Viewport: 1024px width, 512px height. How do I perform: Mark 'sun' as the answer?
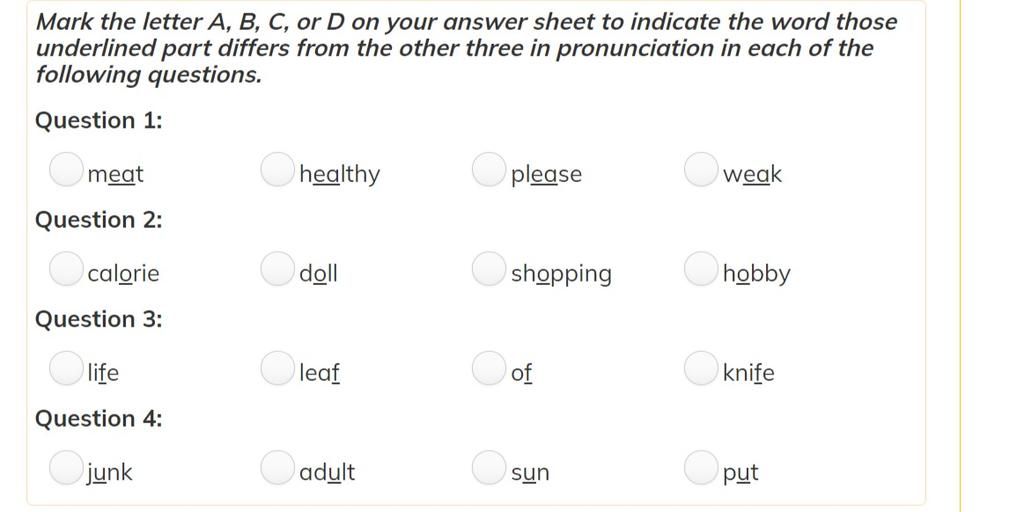tap(489, 468)
